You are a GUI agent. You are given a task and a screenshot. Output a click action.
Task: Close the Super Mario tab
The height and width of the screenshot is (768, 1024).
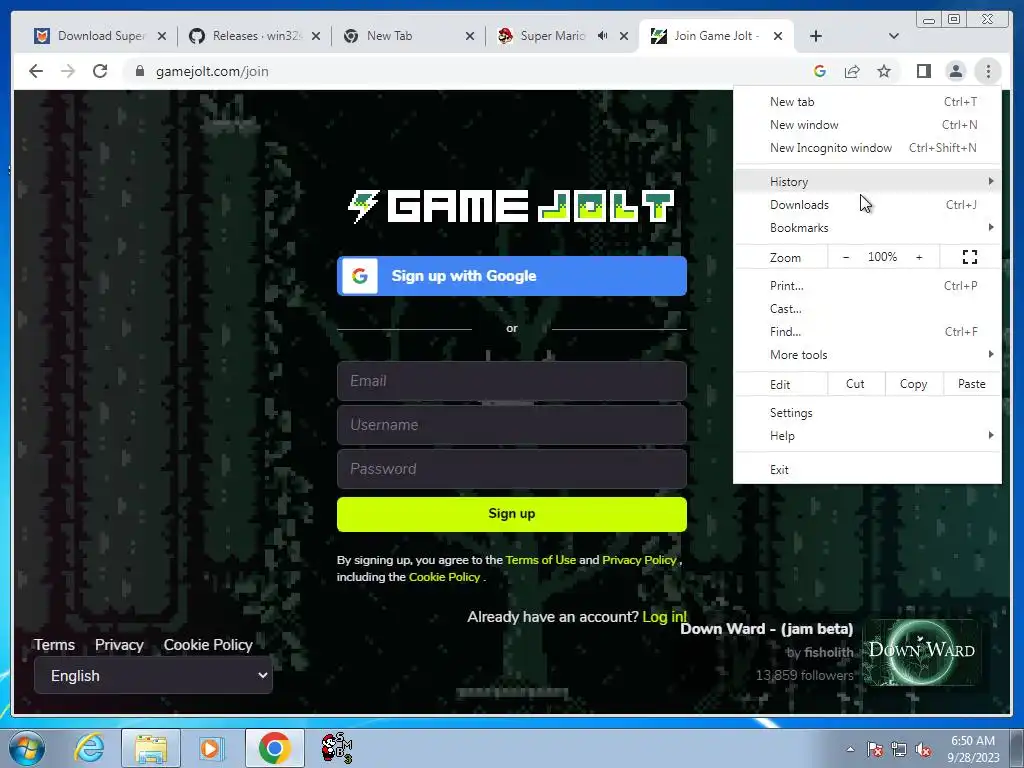pyautogui.click(x=624, y=36)
